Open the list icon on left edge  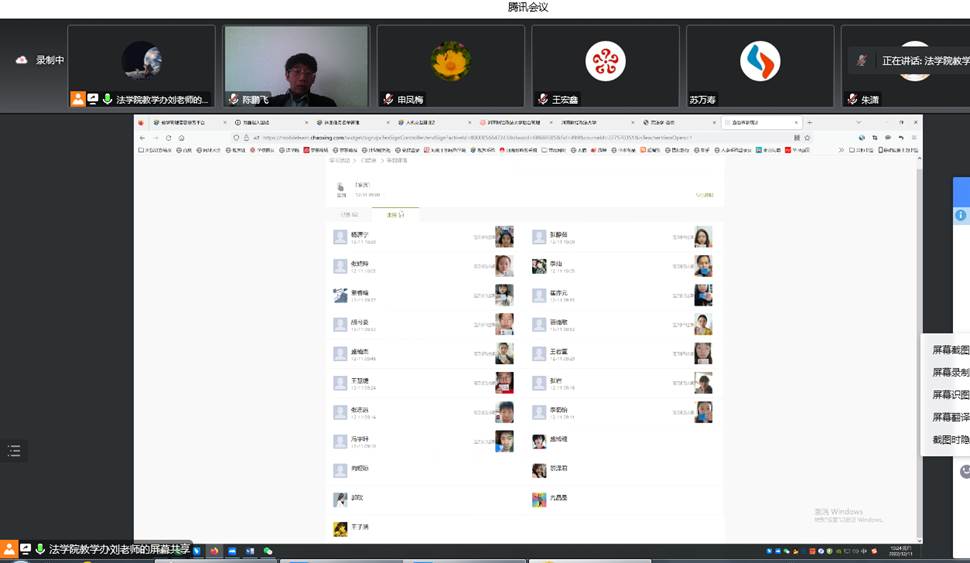[14, 451]
